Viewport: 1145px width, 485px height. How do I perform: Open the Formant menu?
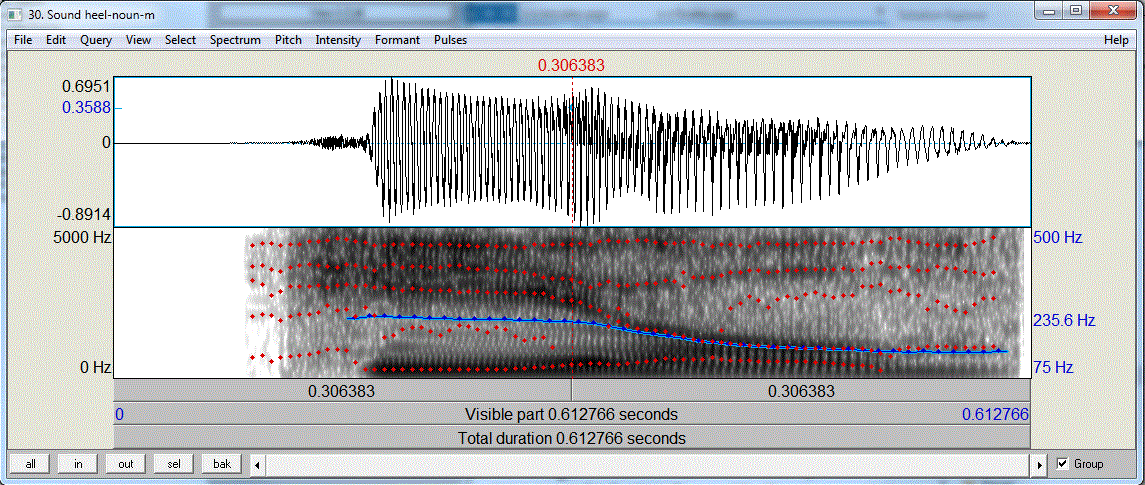pyautogui.click(x=397, y=40)
